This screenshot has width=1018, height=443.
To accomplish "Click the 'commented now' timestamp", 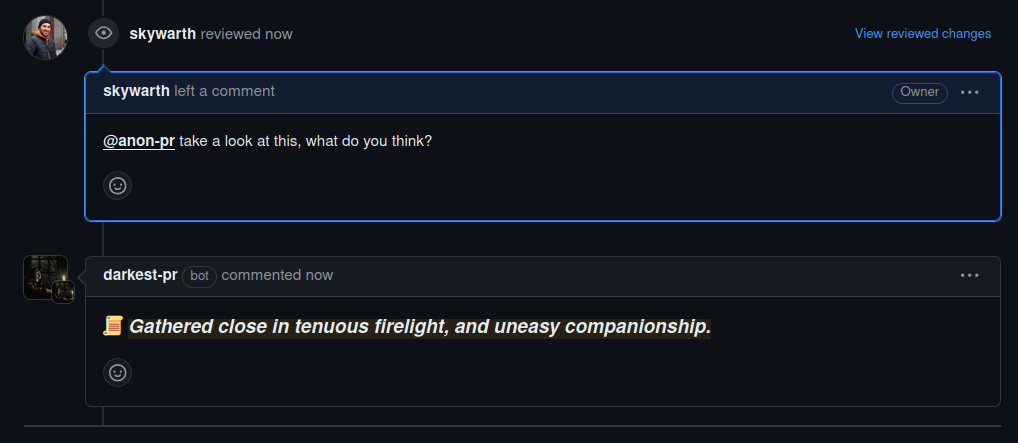I will tap(277, 275).
